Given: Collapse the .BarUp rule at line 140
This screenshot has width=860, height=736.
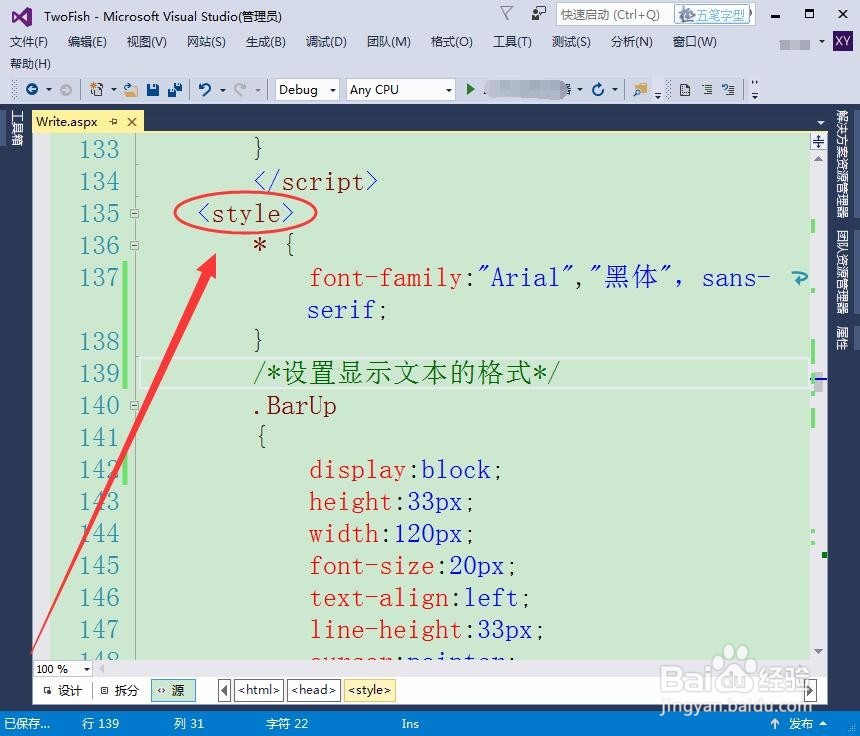Looking at the screenshot, I should [134, 405].
